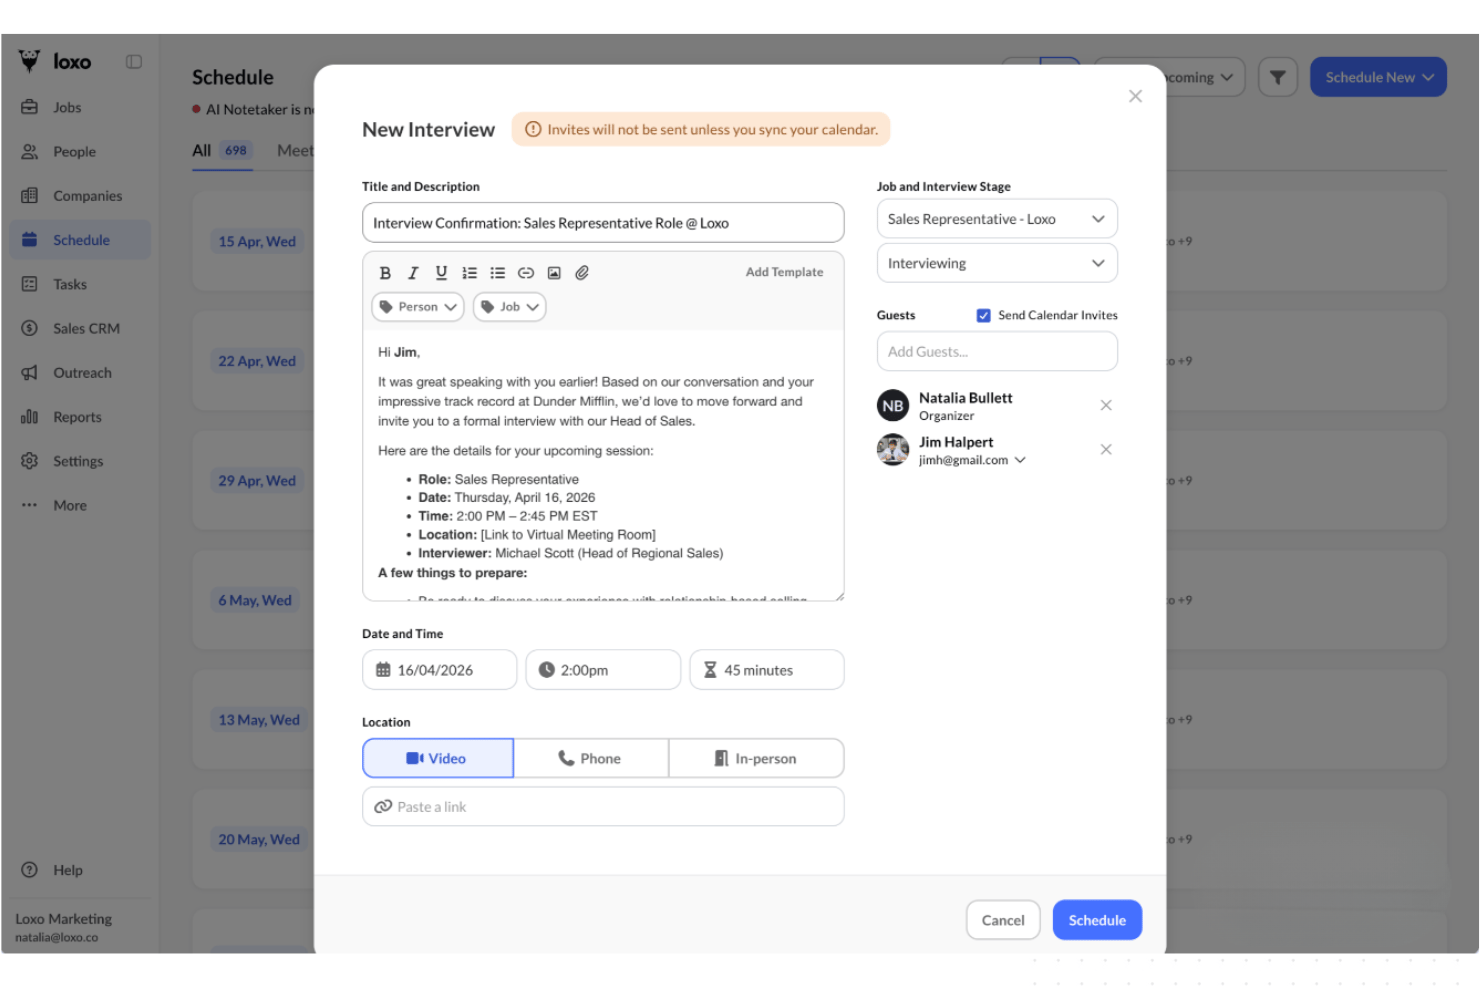
Task: Click Natalia Bullett NB avatar
Action: tap(893, 406)
